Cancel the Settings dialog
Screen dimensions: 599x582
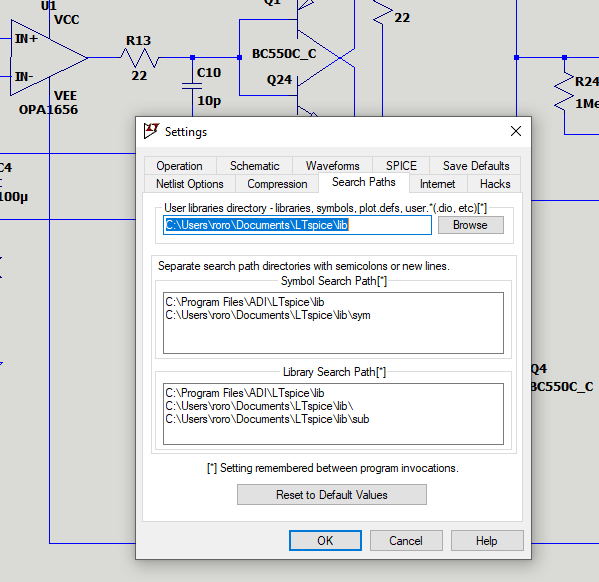tap(406, 541)
